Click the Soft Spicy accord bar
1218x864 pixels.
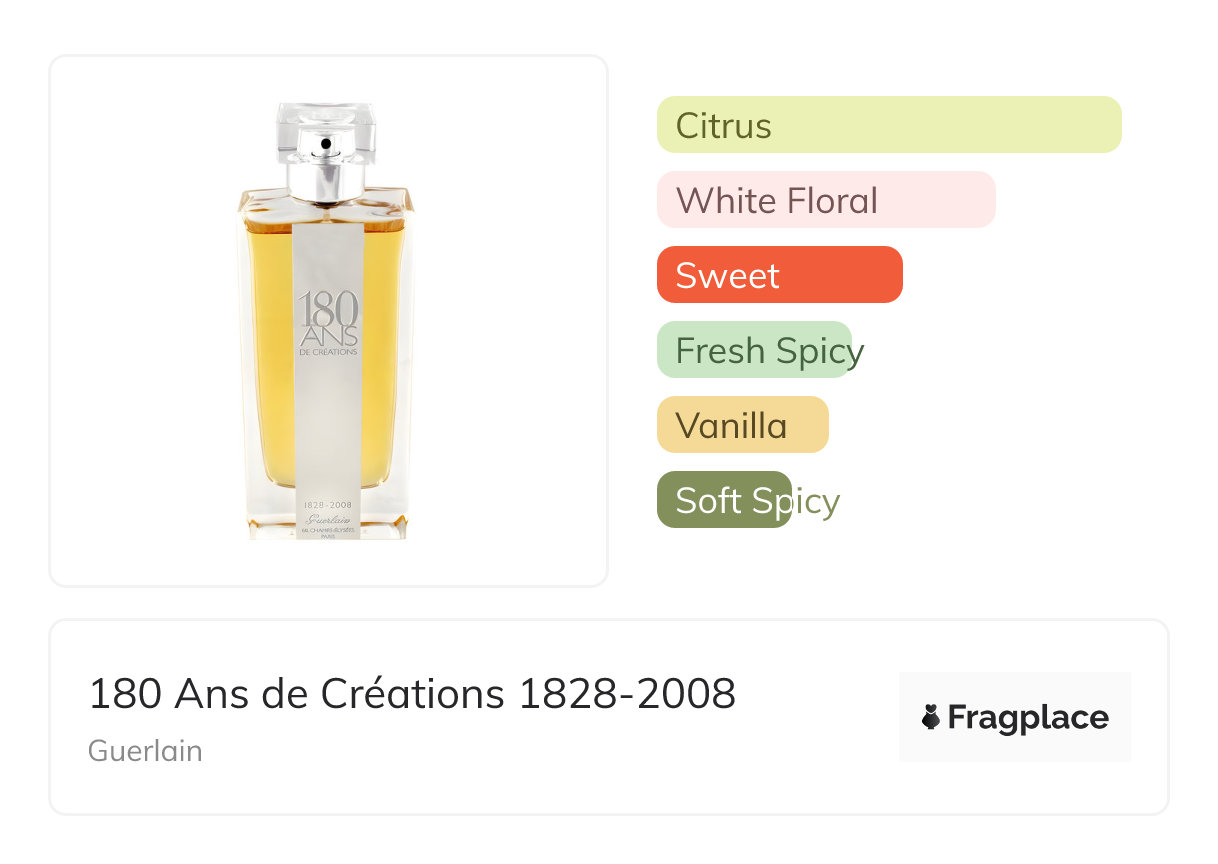[x=724, y=500]
